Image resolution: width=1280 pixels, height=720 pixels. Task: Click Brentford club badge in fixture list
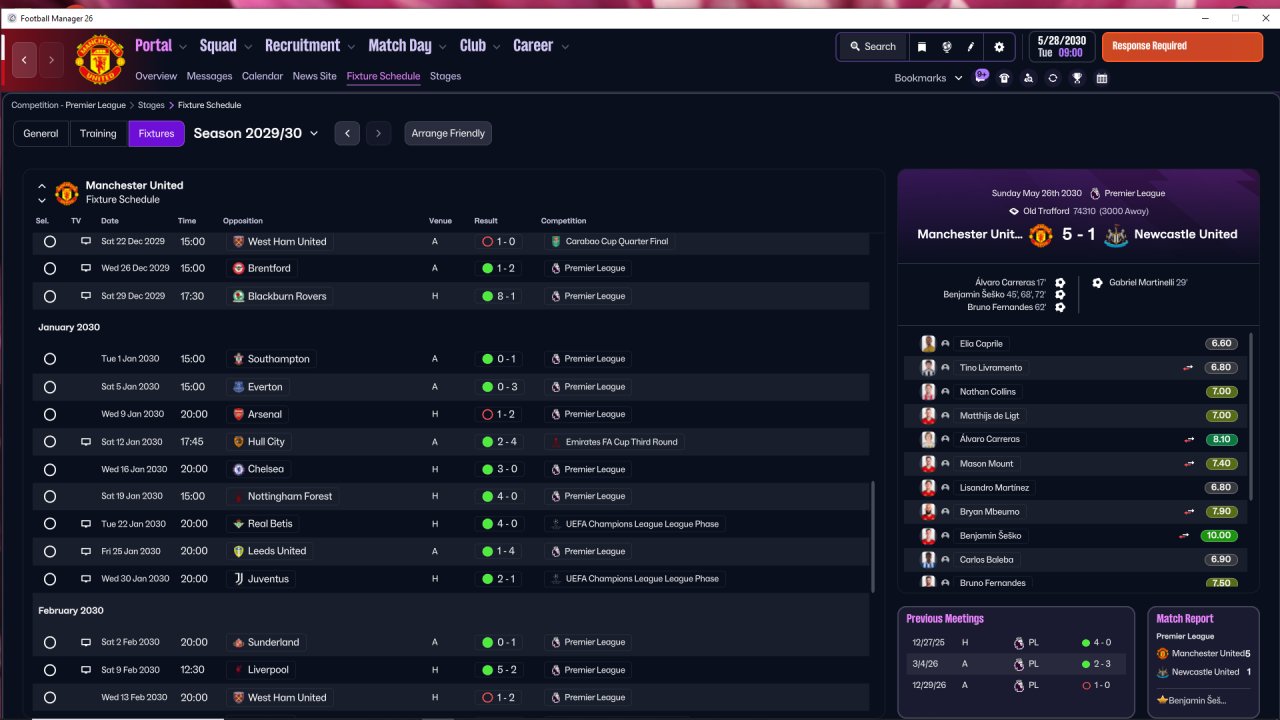click(238, 268)
